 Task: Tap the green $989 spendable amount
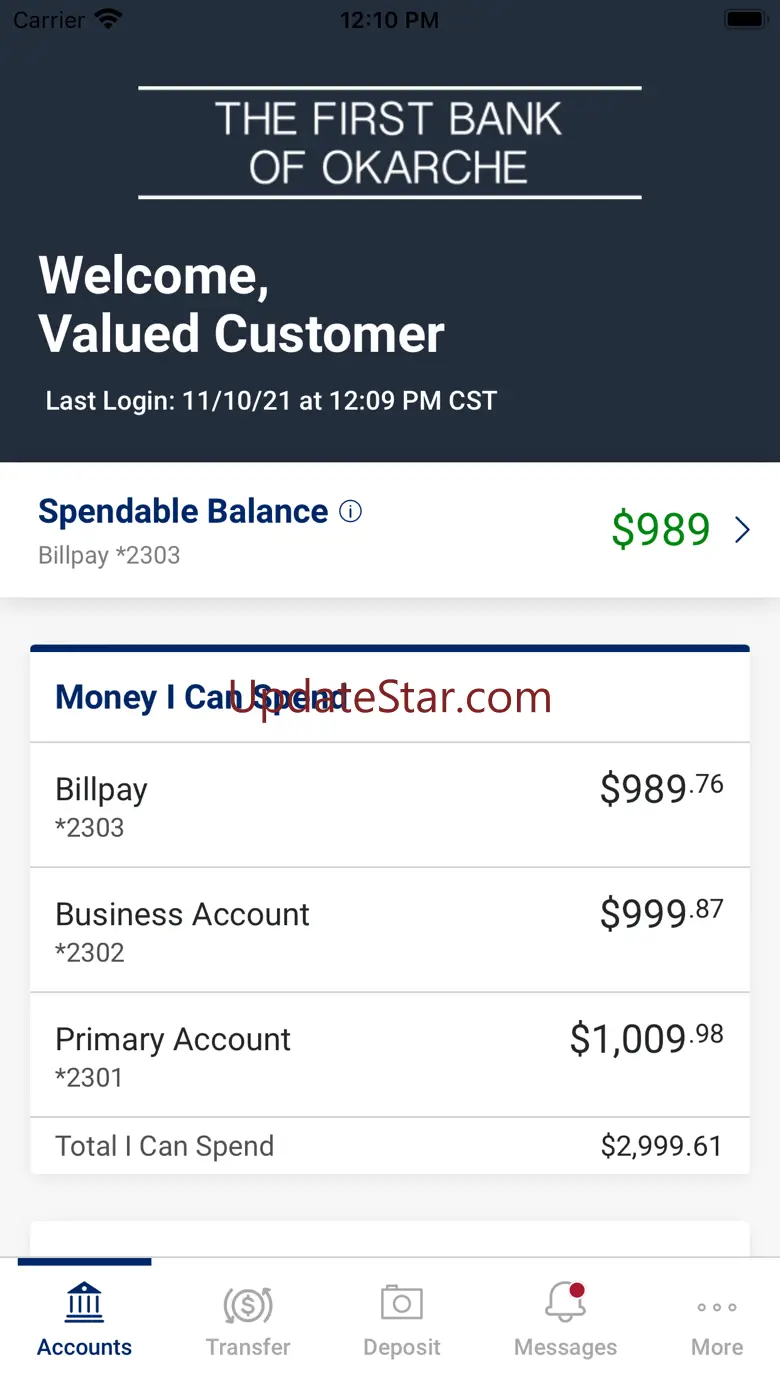click(x=661, y=530)
